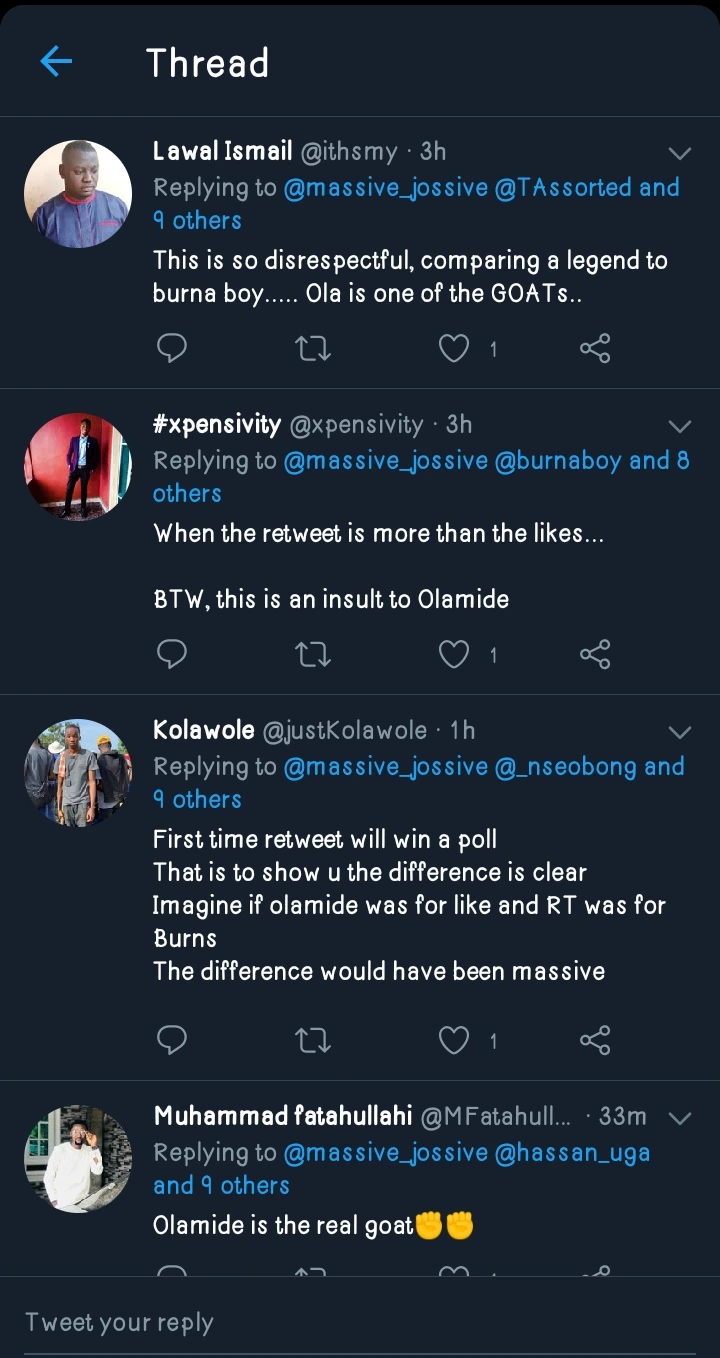Open Lawal Ismail's profile picture
This screenshot has height=1358, width=720.
point(78,194)
